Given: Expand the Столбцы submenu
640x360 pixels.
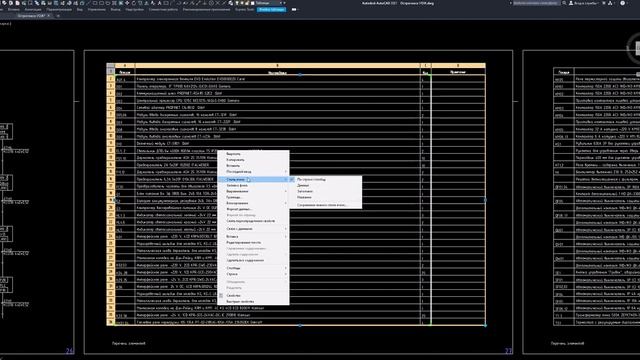Looking at the screenshot, I should (x=253, y=268).
